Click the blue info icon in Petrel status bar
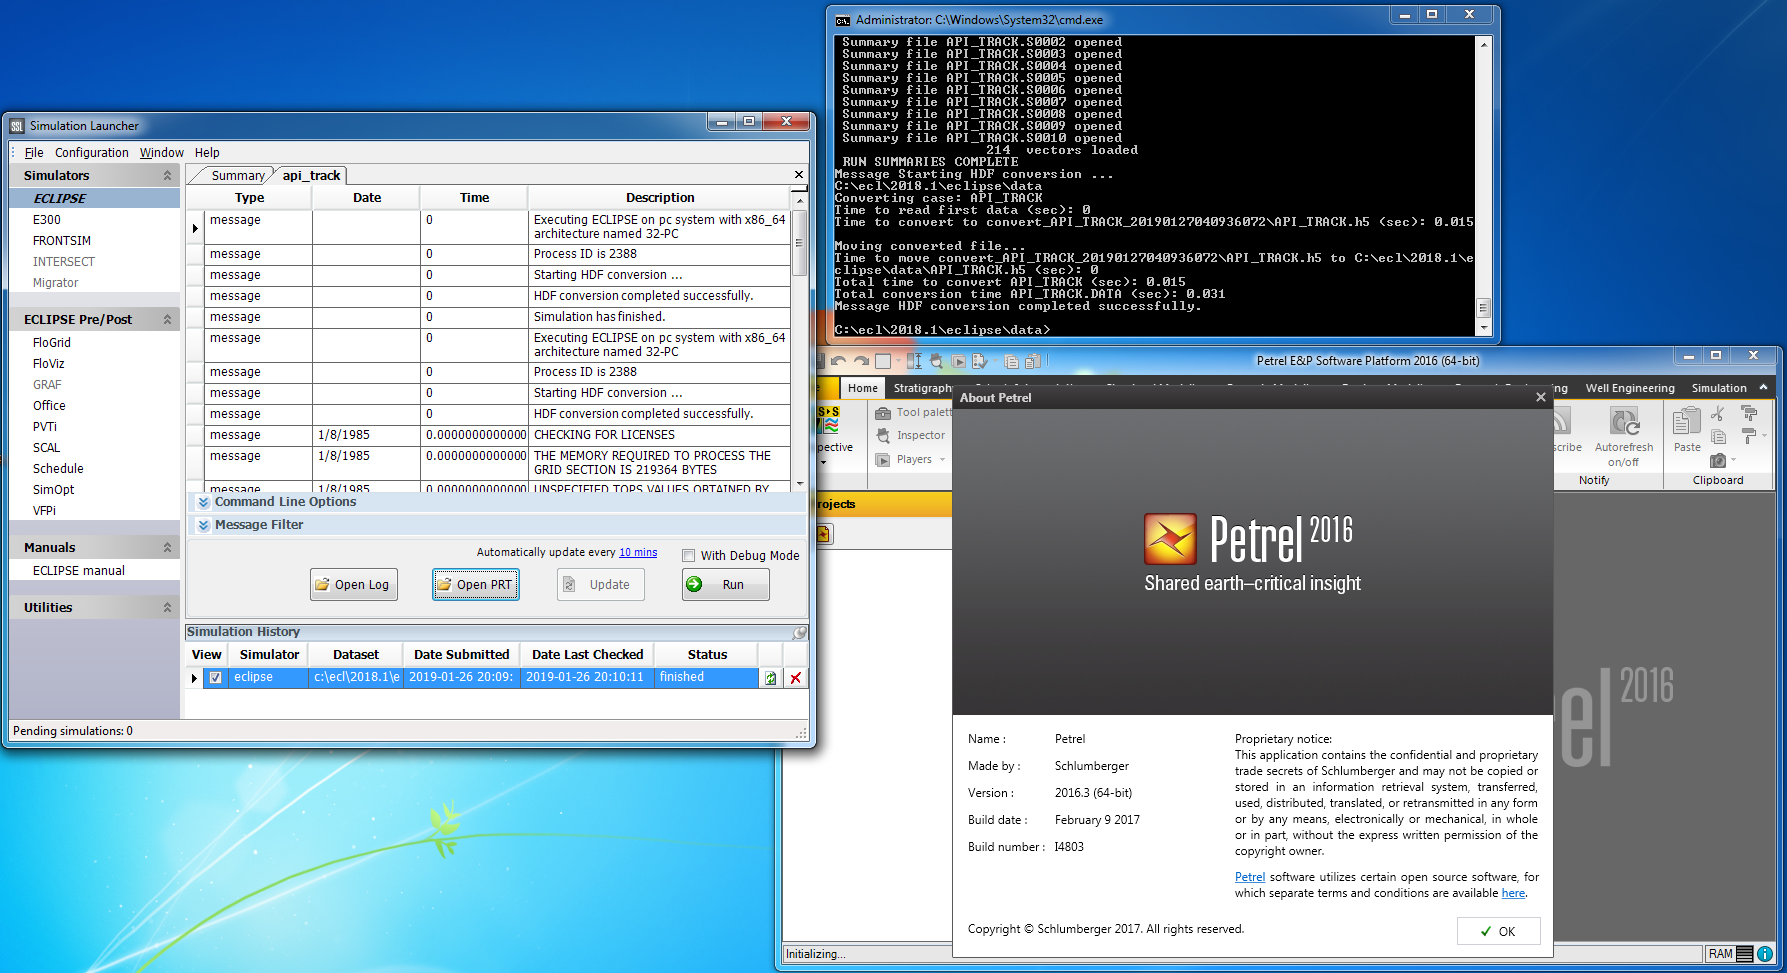1787x973 pixels. (1765, 954)
